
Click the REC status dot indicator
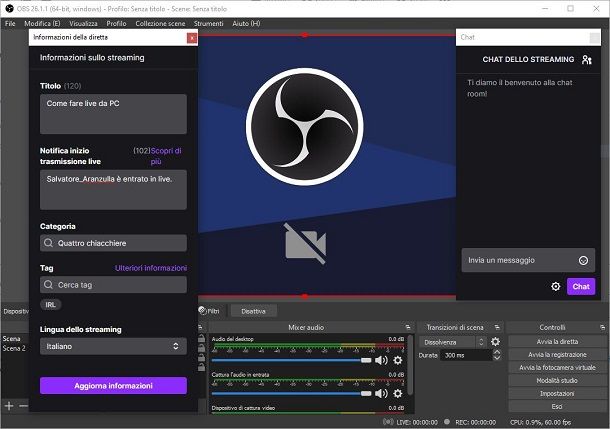pyautogui.click(x=447, y=422)
